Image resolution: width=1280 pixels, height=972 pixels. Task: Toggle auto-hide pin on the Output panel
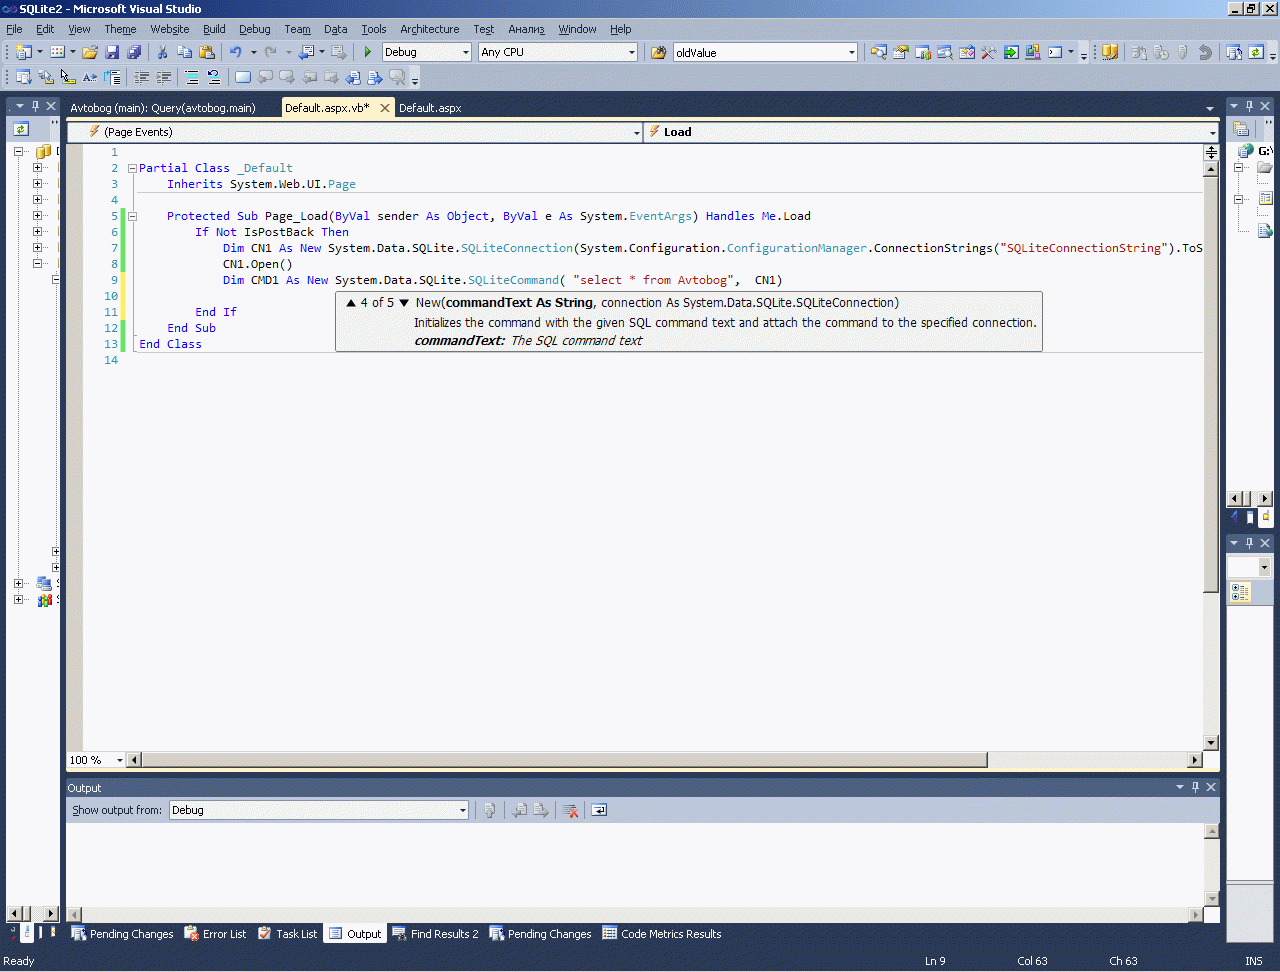1195,787
